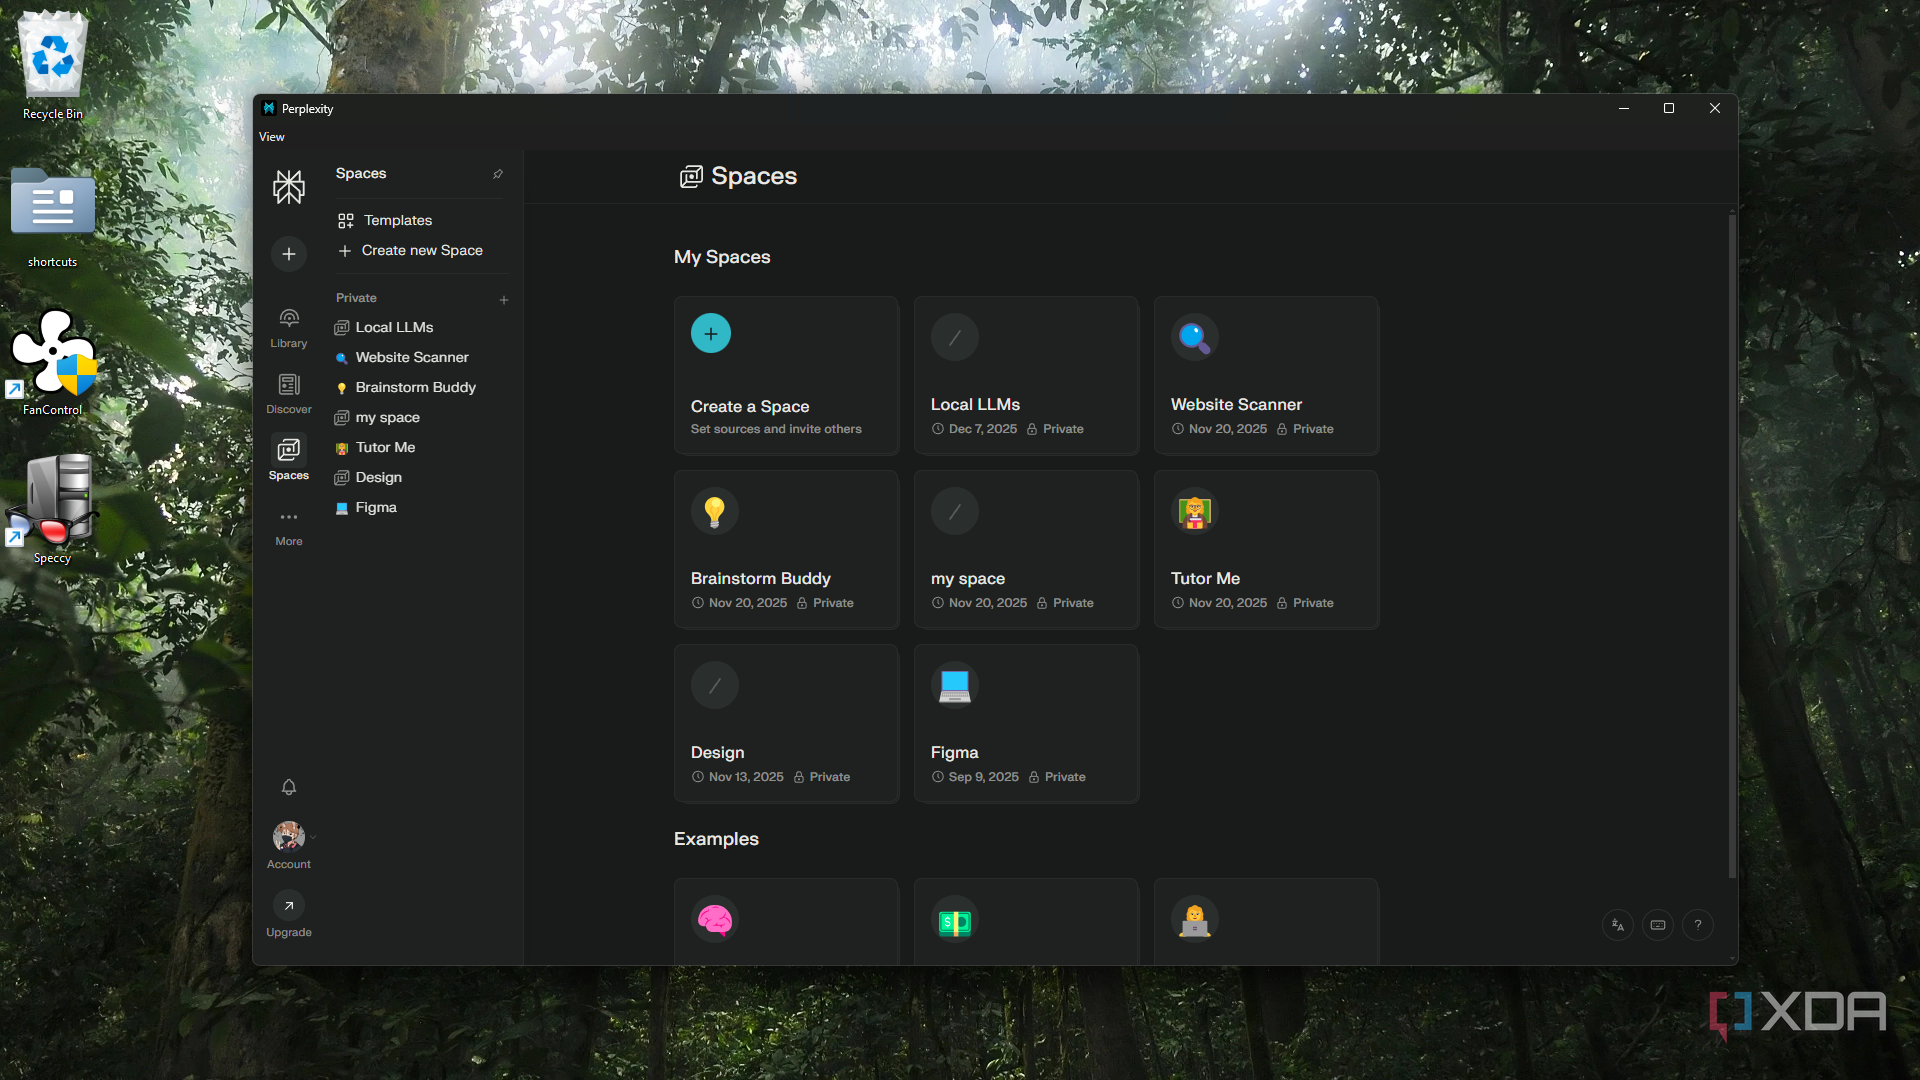
Task: Open the Website Scanner space card
Action: tap(1266, 376)
